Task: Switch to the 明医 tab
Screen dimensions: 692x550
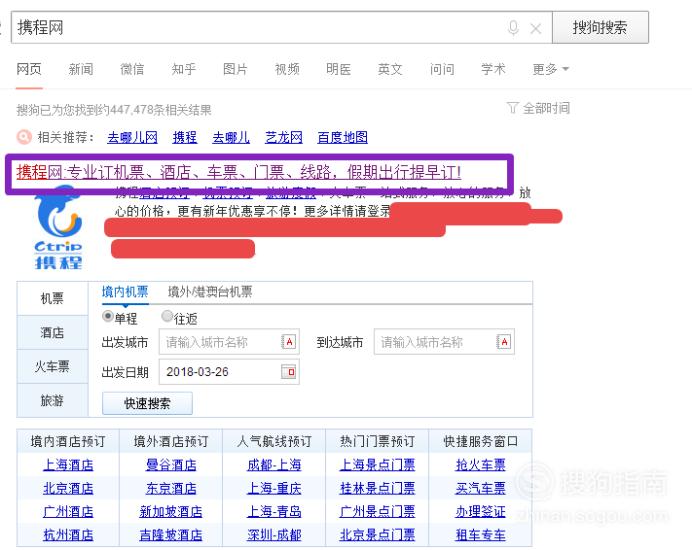Action: [338, 69]
